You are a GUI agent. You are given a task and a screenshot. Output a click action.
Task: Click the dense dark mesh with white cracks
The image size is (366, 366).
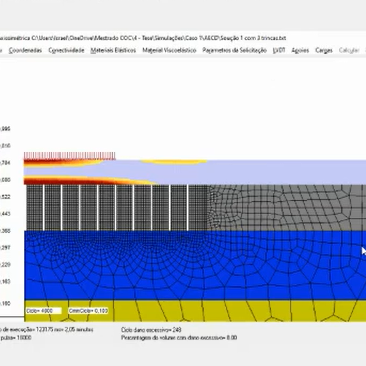pyautogui.click(x=117, y=207)
